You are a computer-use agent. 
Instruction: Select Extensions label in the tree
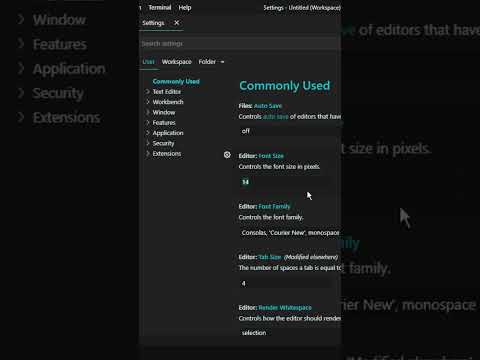click(x=167, y=154)
